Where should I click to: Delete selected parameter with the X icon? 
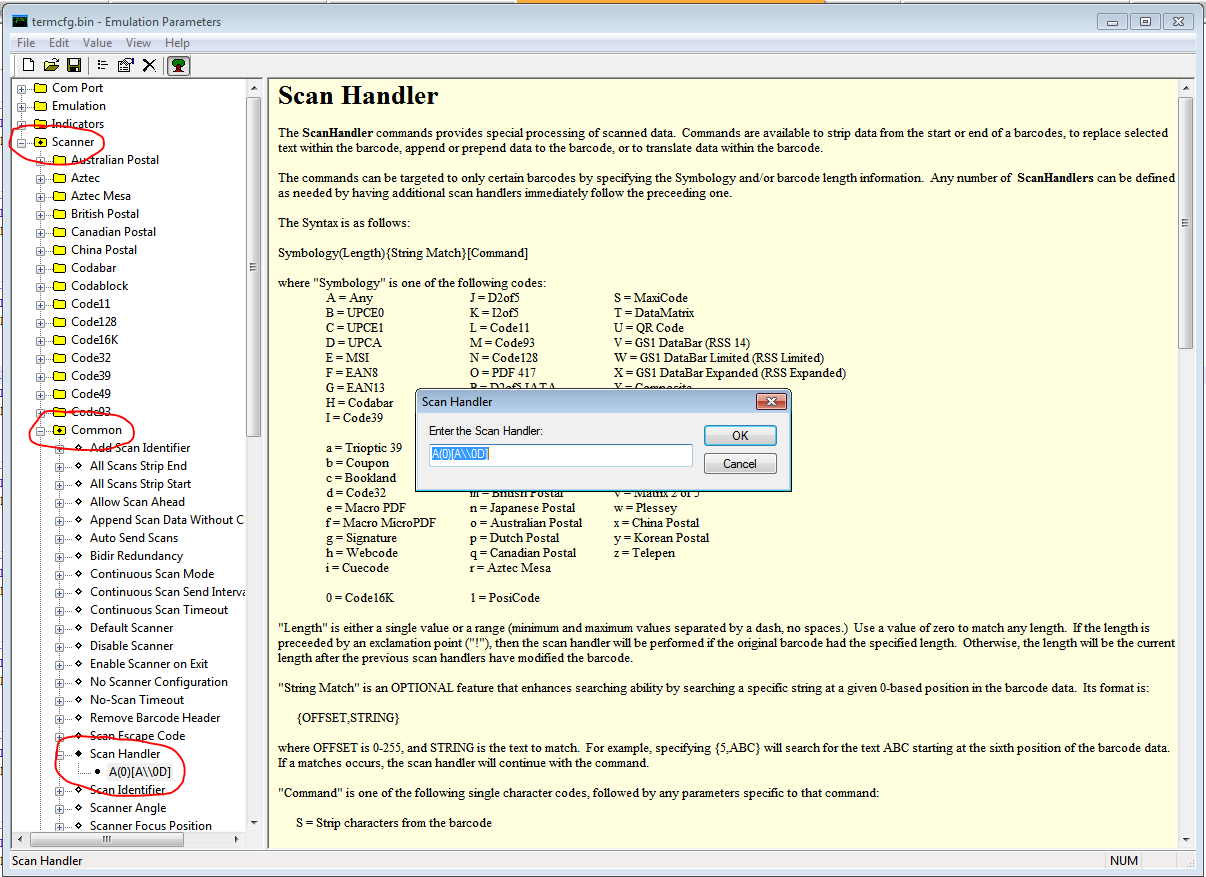click(150, 64)
